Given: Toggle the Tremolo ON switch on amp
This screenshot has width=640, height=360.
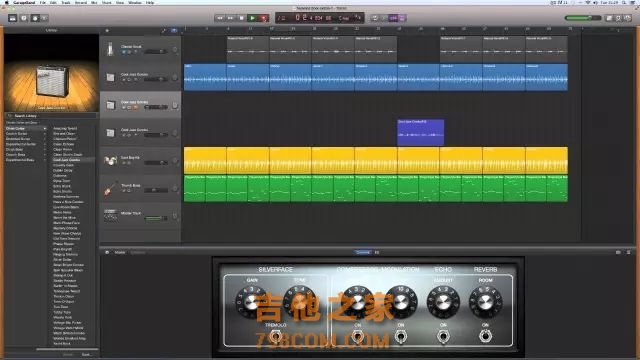Looking at the screenshot, I should click(x=276, y=336).
